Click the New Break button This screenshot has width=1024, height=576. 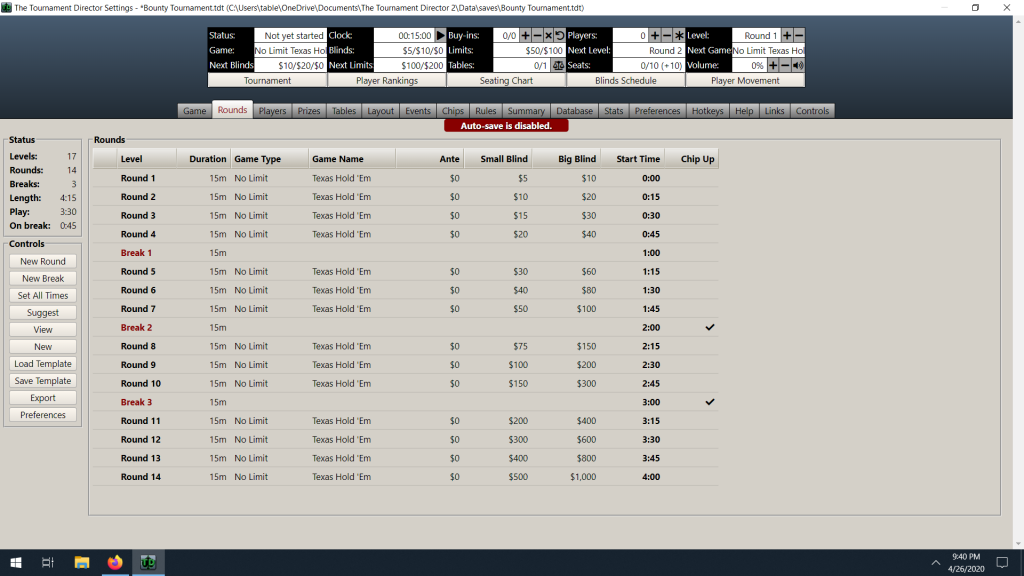pyautogui.click(x=42, y=278)
